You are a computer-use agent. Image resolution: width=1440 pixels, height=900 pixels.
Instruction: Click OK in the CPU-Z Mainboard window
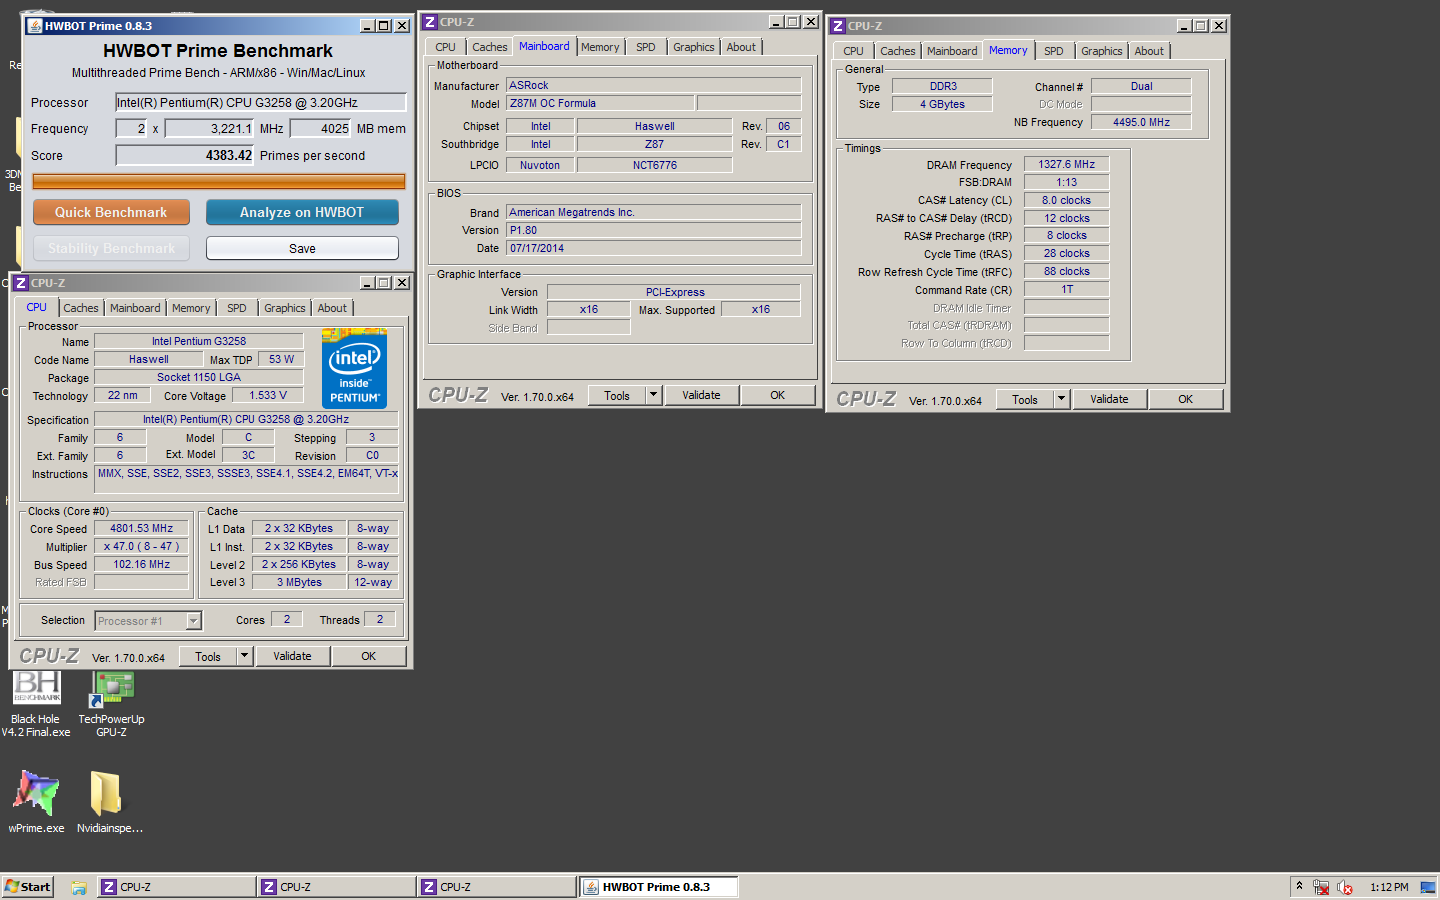(777, 396)
